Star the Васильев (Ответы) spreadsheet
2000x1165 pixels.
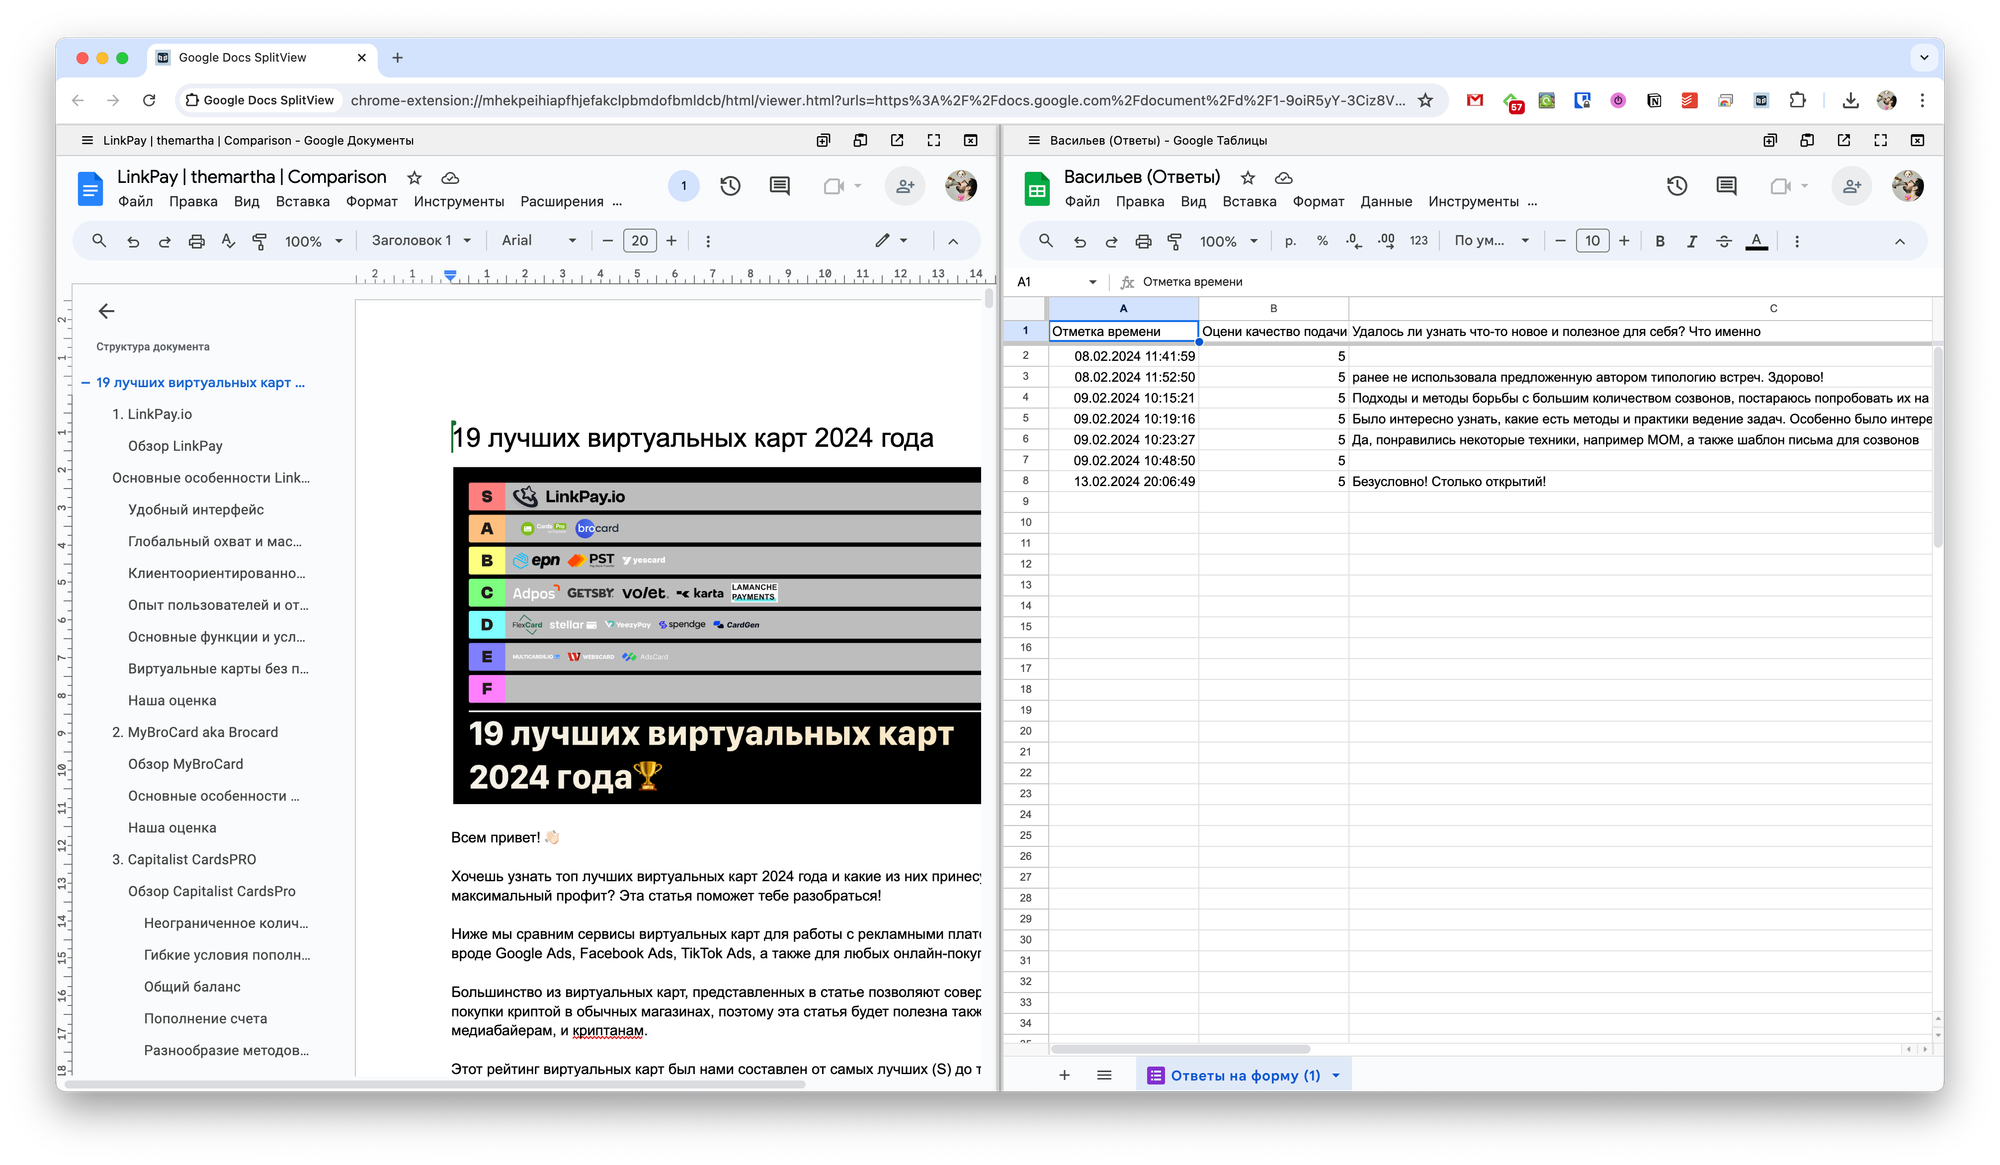(1247, 178)
